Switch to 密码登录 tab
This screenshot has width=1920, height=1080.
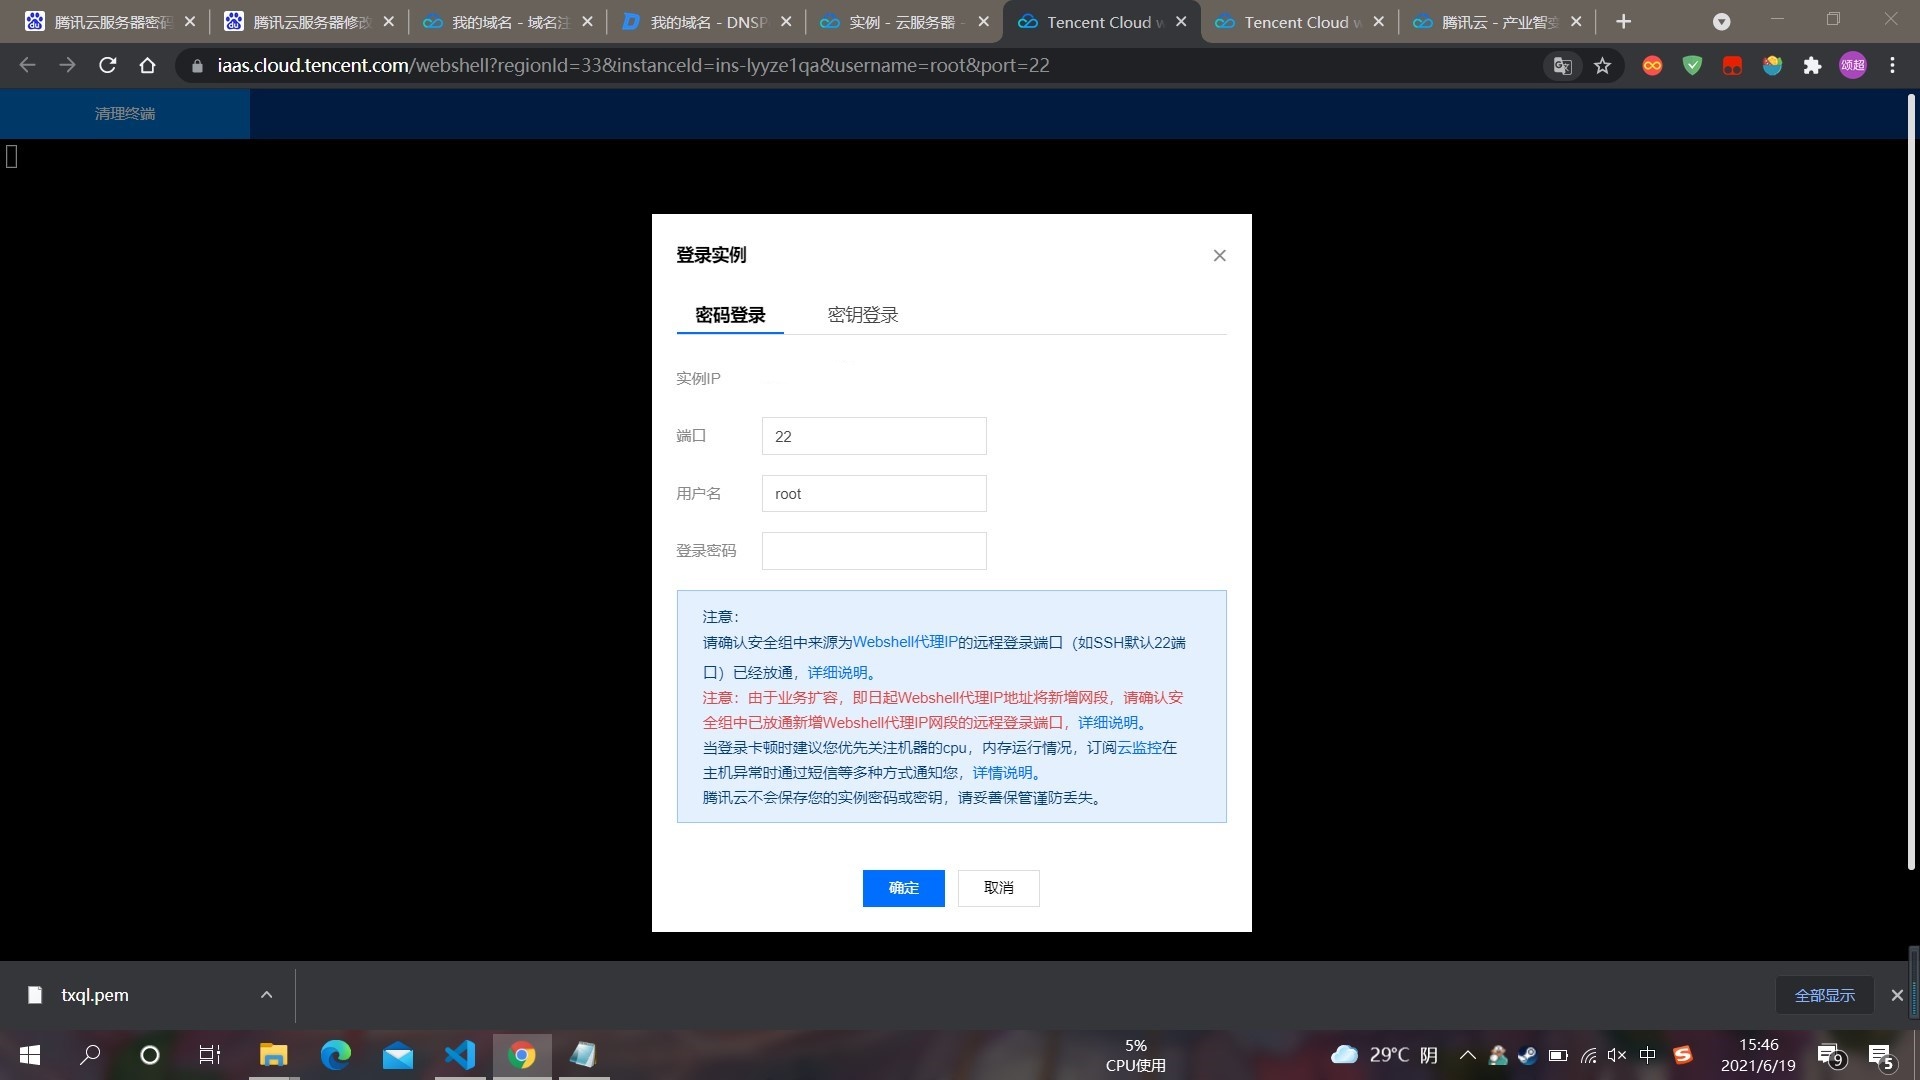(730, 315)
